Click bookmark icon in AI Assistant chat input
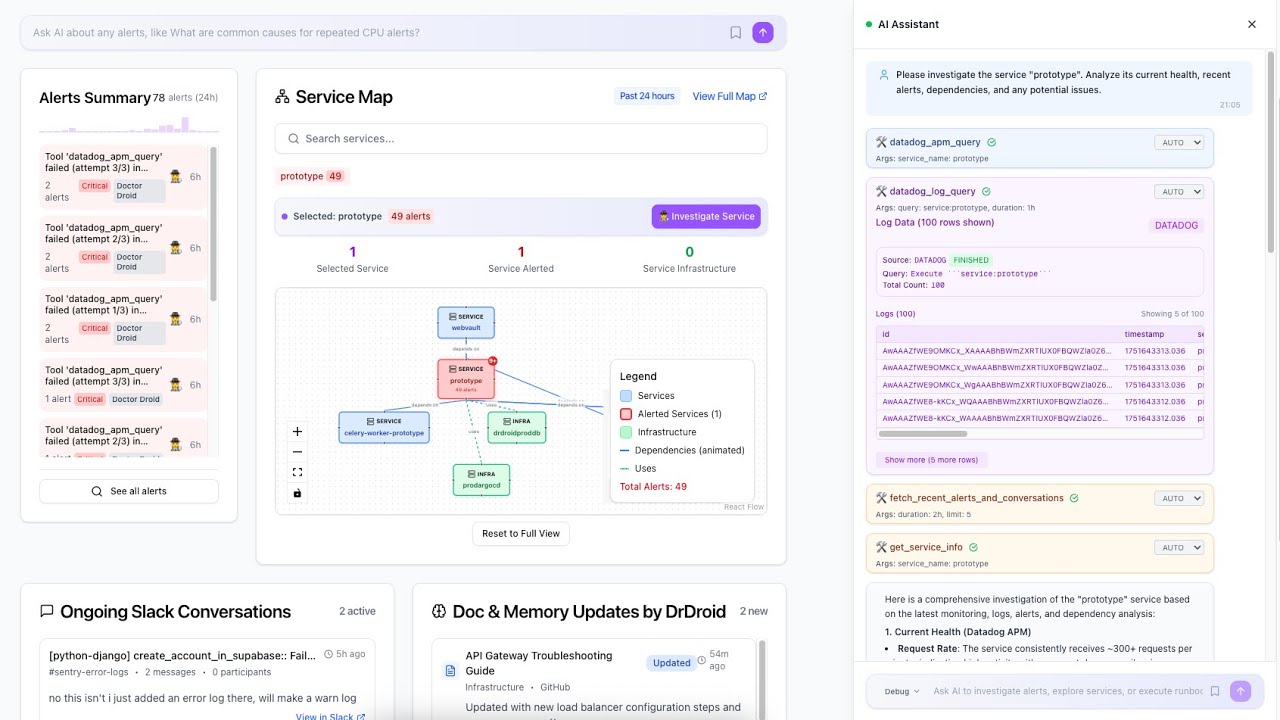This screenshot has height=720, width=1280. (1215, 691)
